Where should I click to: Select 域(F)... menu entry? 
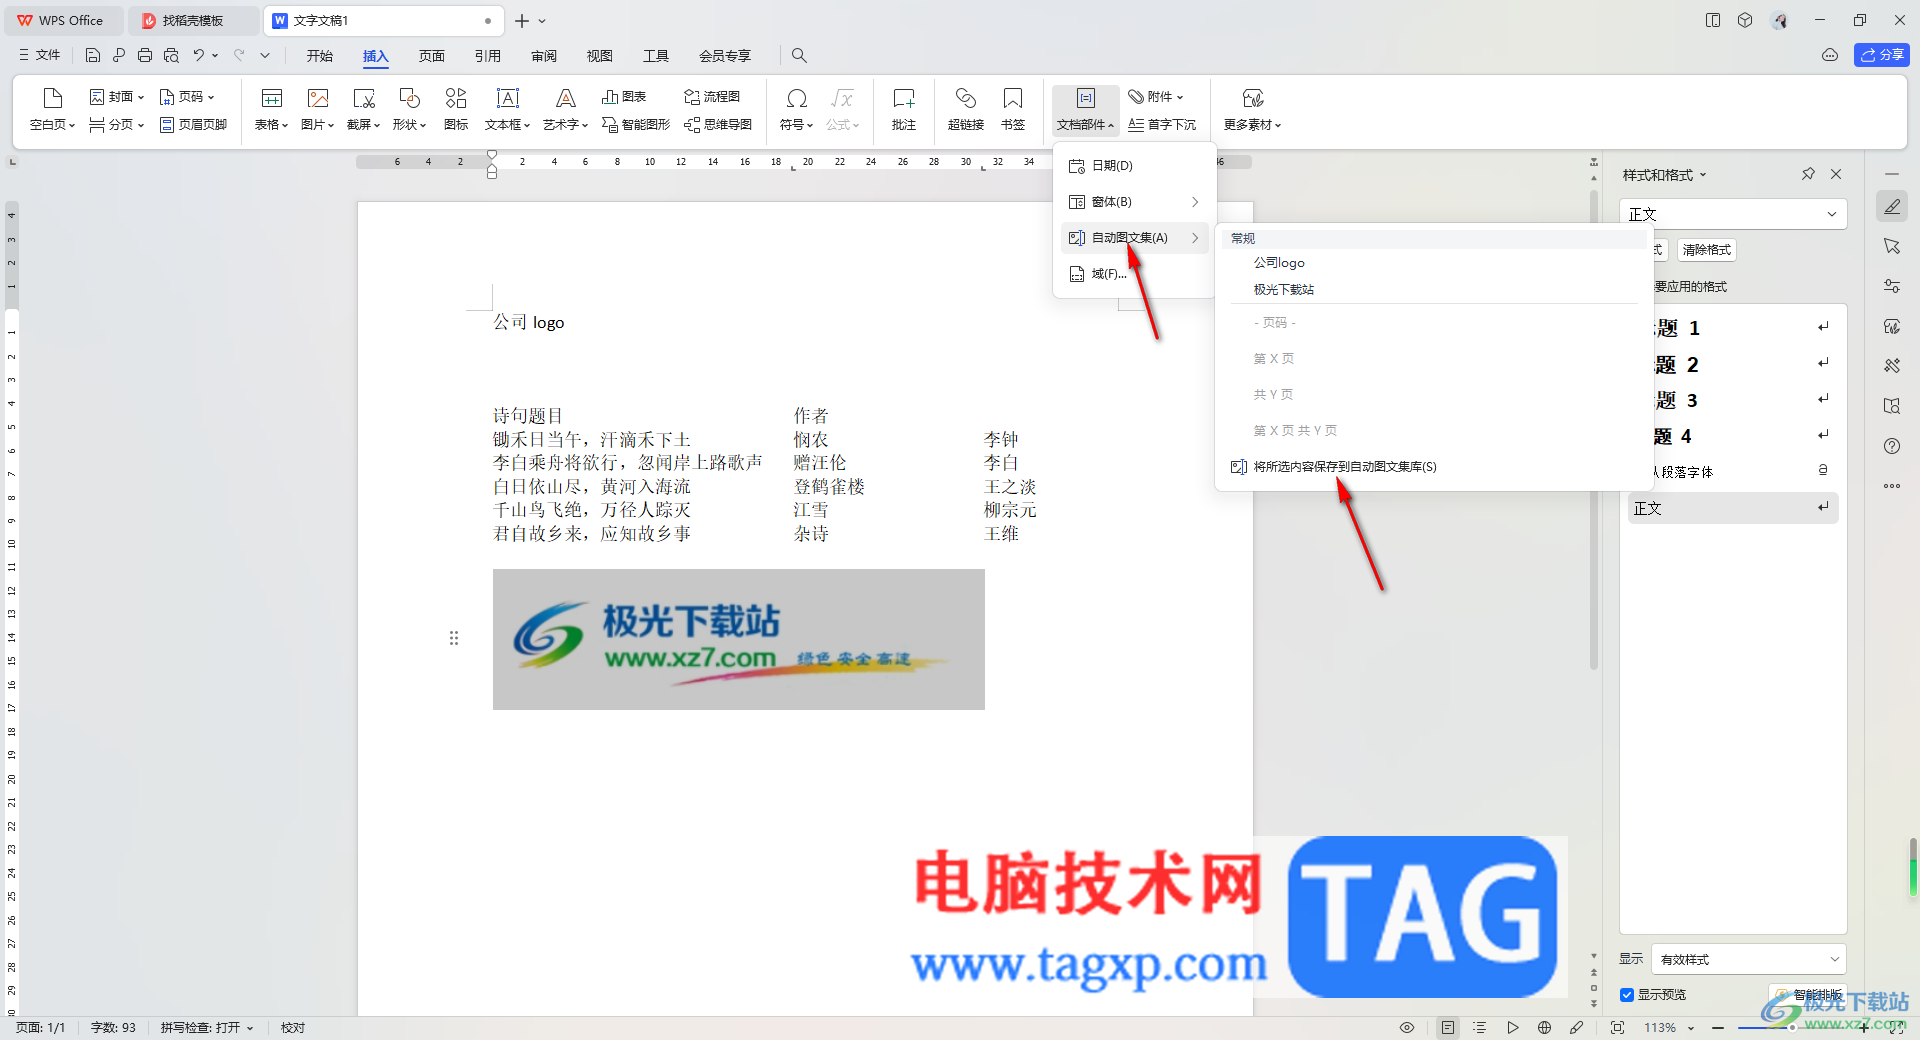[1134, 274]
